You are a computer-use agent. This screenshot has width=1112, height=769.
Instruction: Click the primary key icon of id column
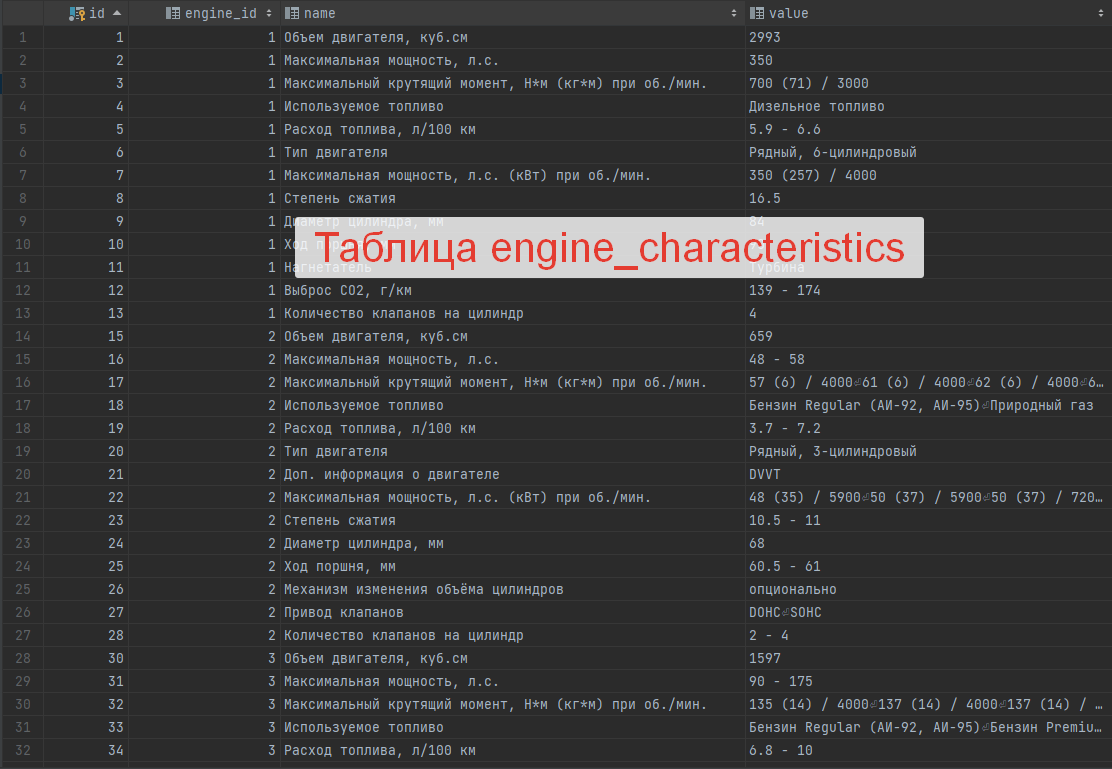click(x=77, y=13)
